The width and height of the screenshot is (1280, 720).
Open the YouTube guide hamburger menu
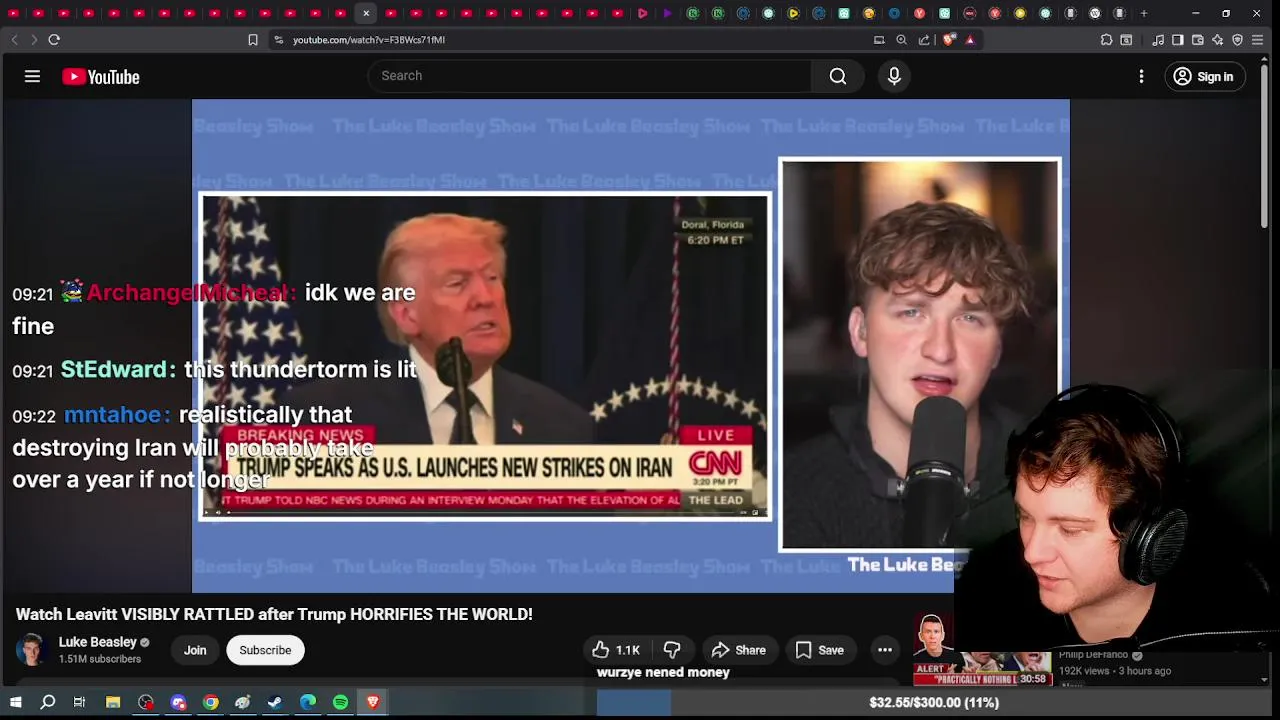pos(32,76)
